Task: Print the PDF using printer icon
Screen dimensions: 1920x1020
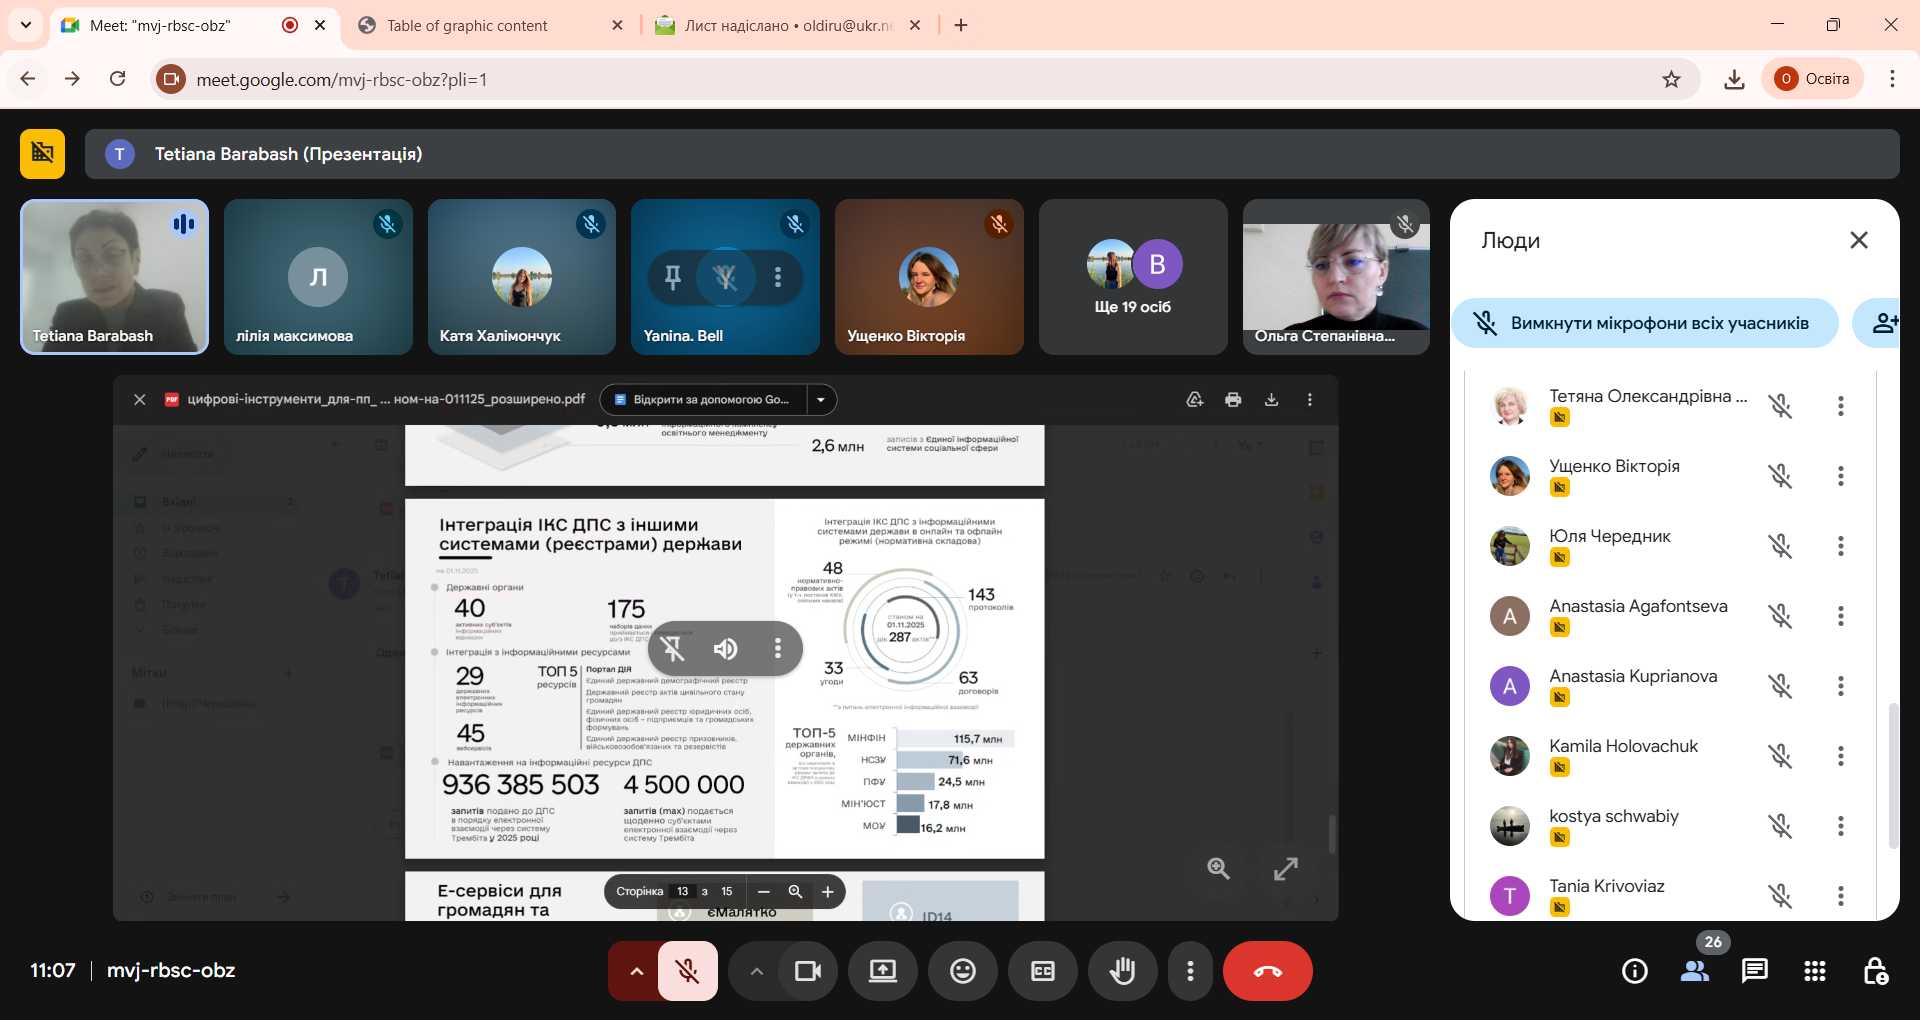Action: pyautogui.click(x=1233, y=400)
